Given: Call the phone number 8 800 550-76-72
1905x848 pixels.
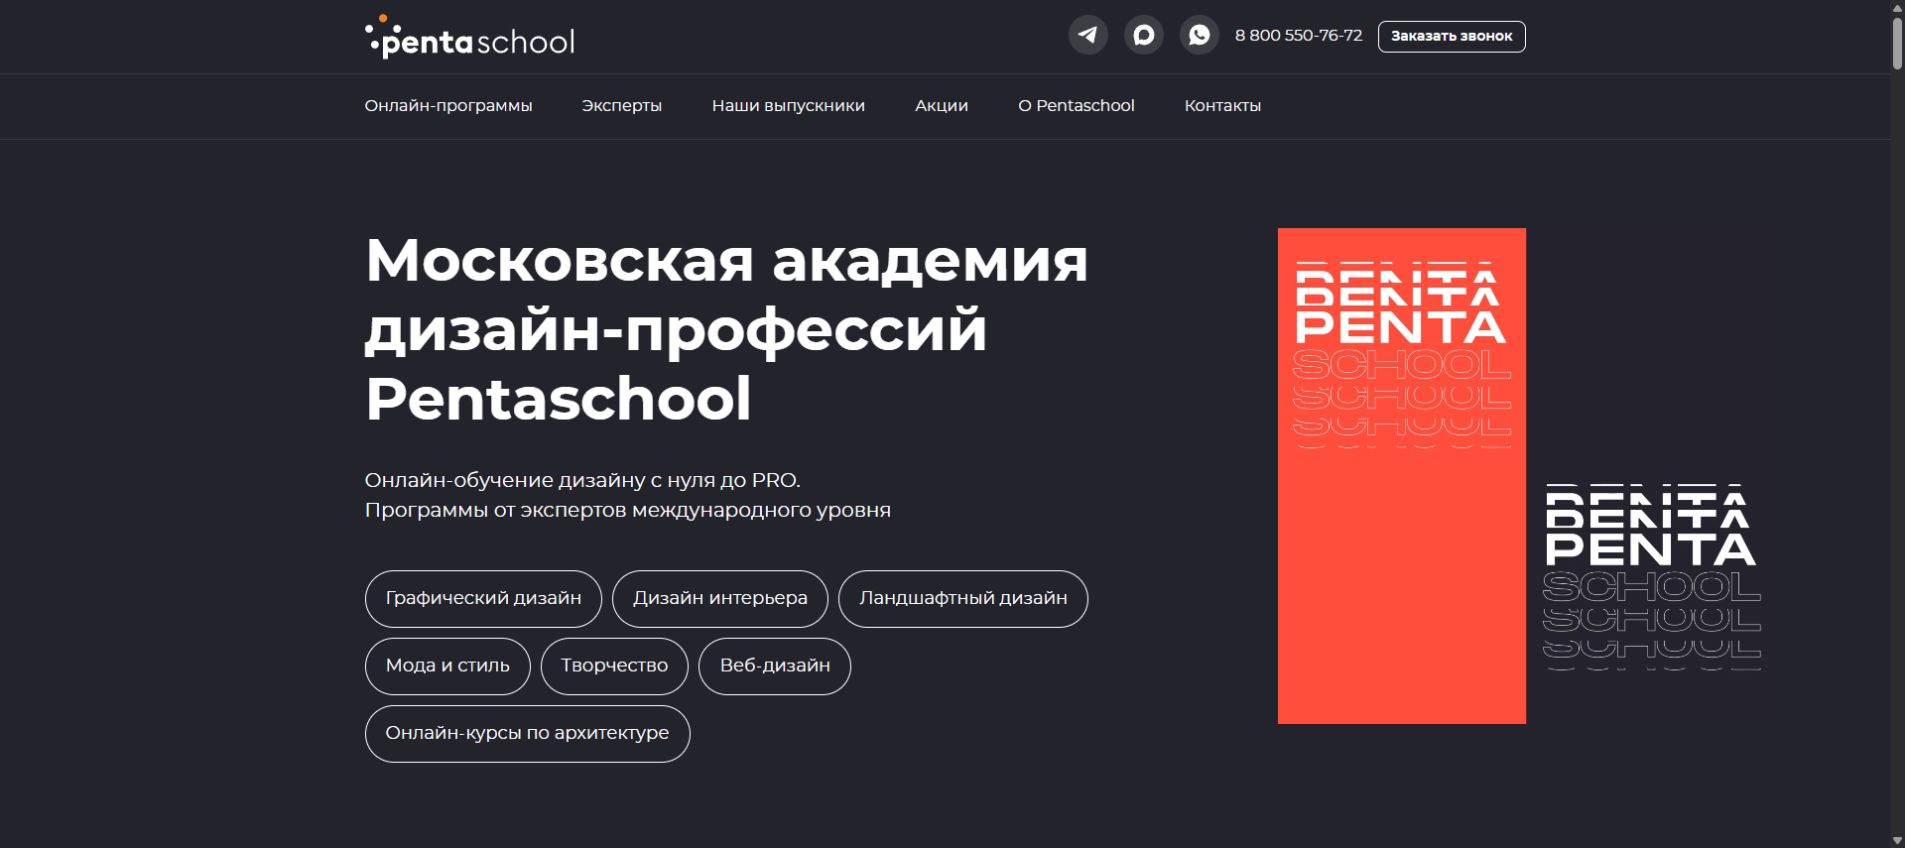Looking at the screenshot, I should (1298, 36).
